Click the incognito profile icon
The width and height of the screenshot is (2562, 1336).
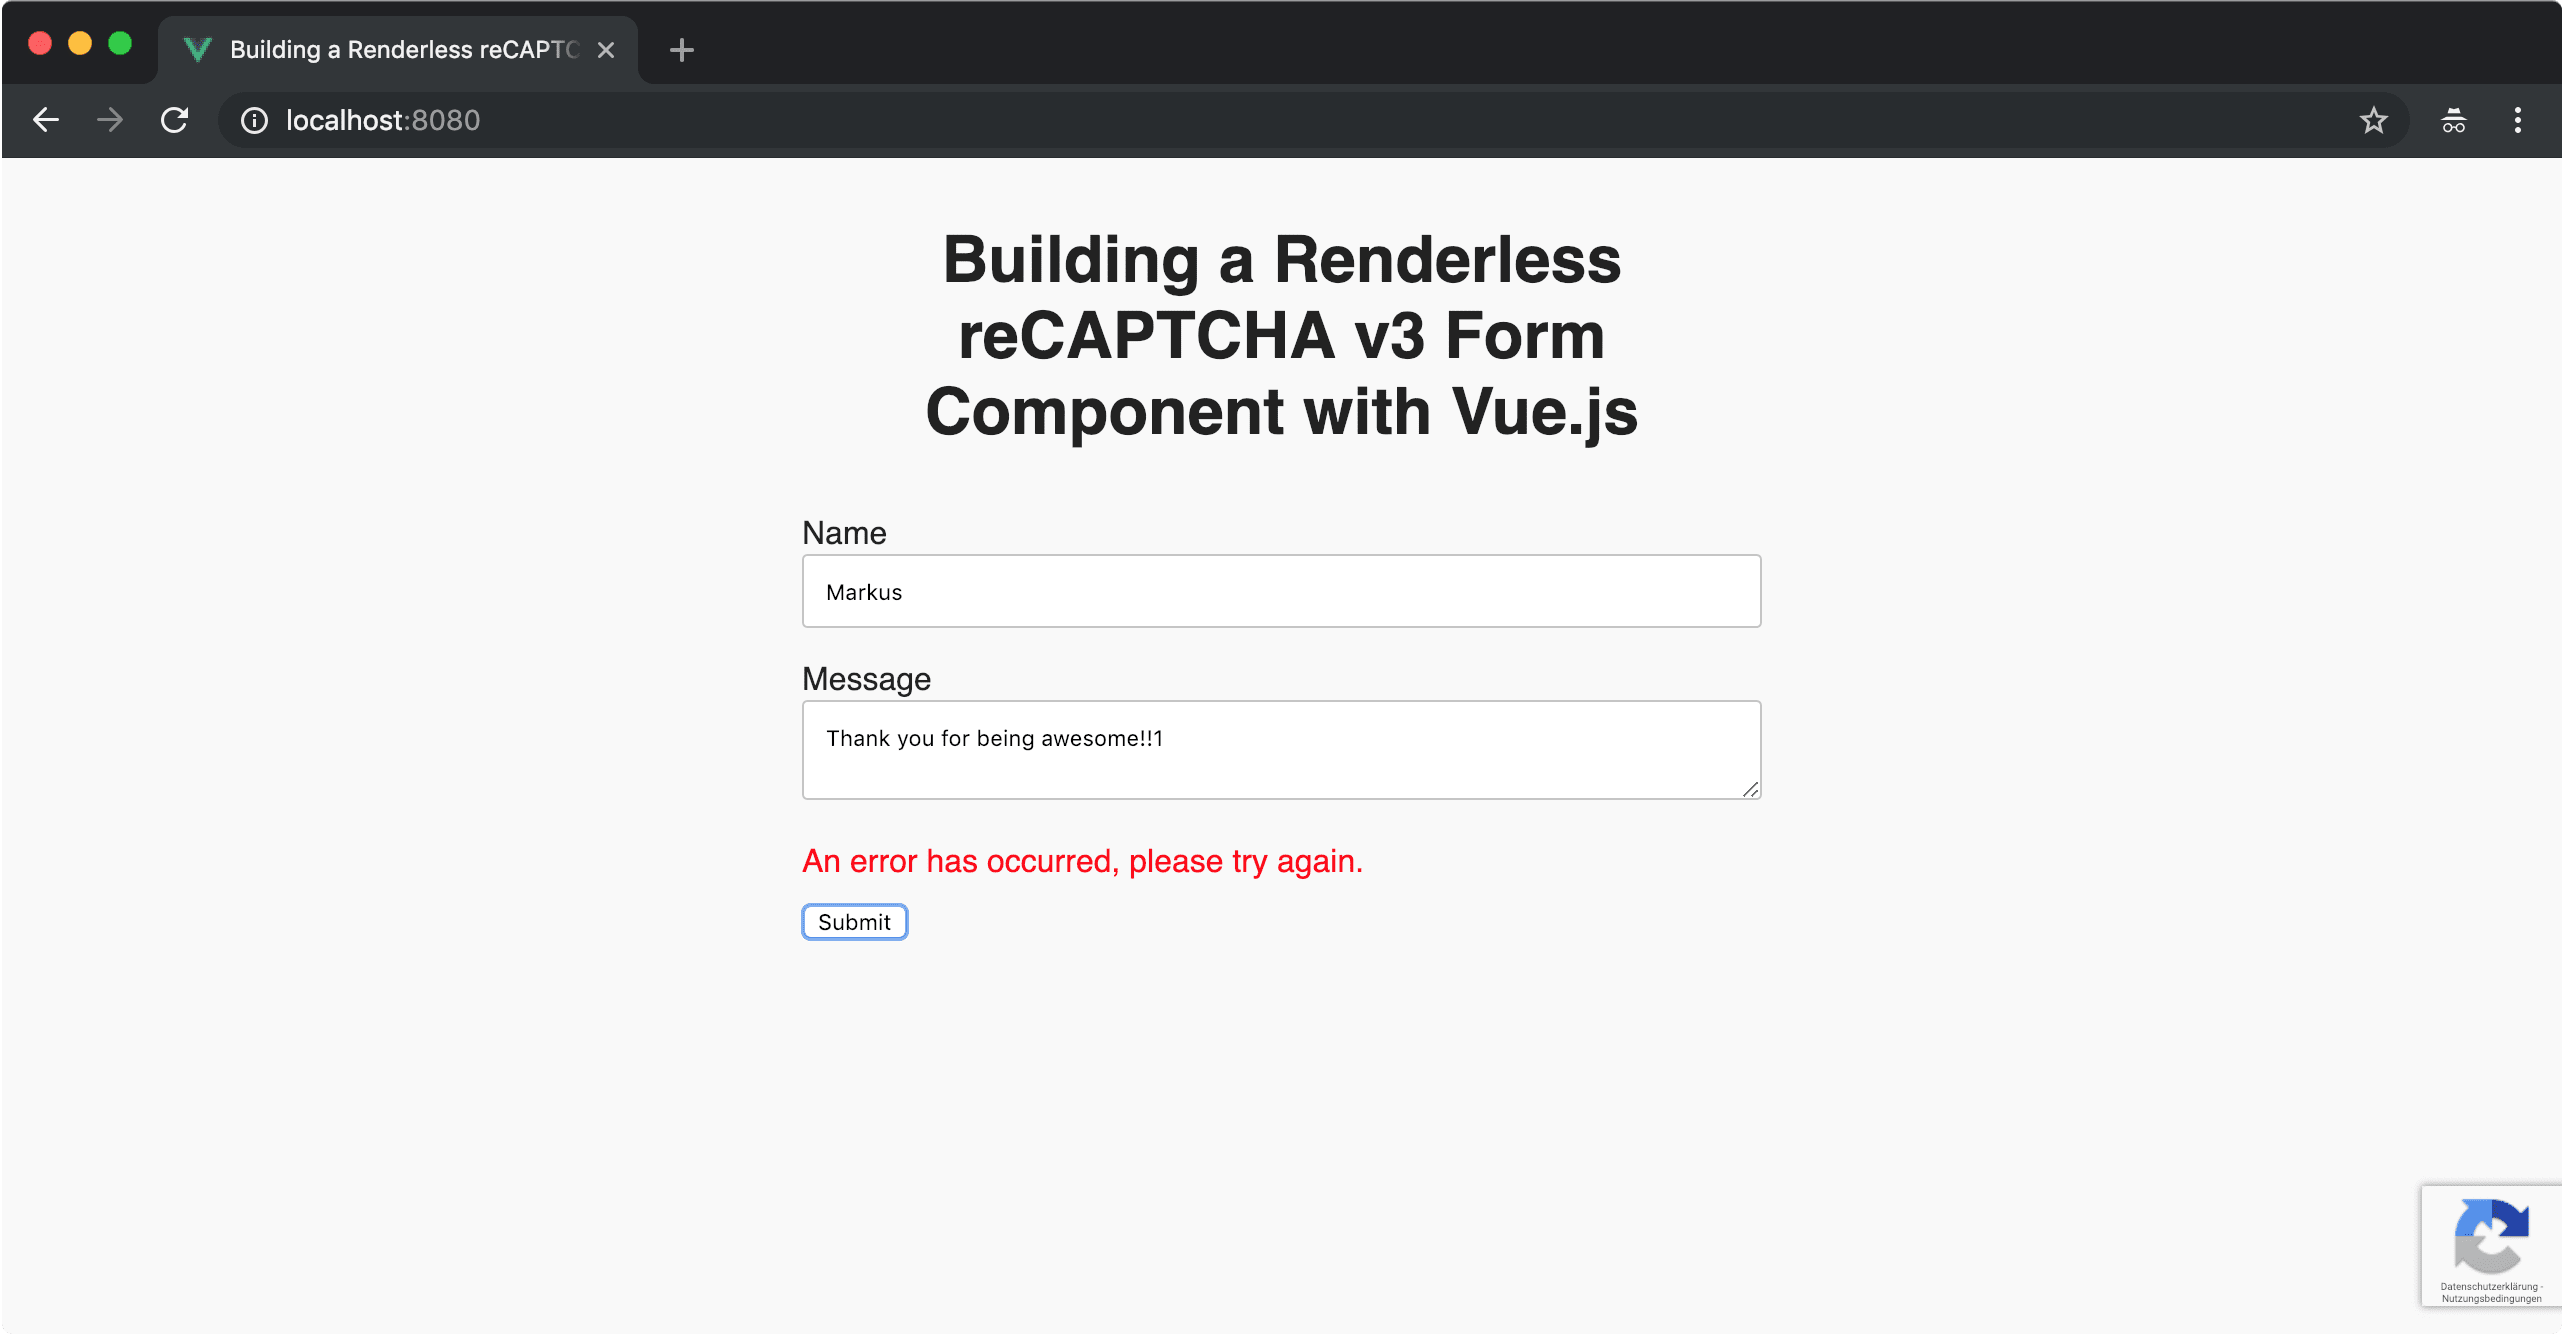2453,120
